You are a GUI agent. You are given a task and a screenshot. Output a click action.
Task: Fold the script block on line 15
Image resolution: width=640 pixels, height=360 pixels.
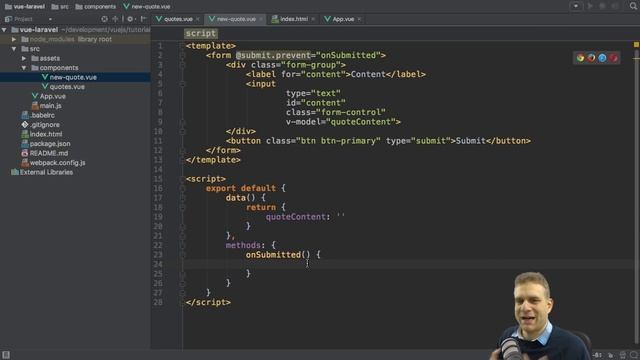[x=182, y=179]
